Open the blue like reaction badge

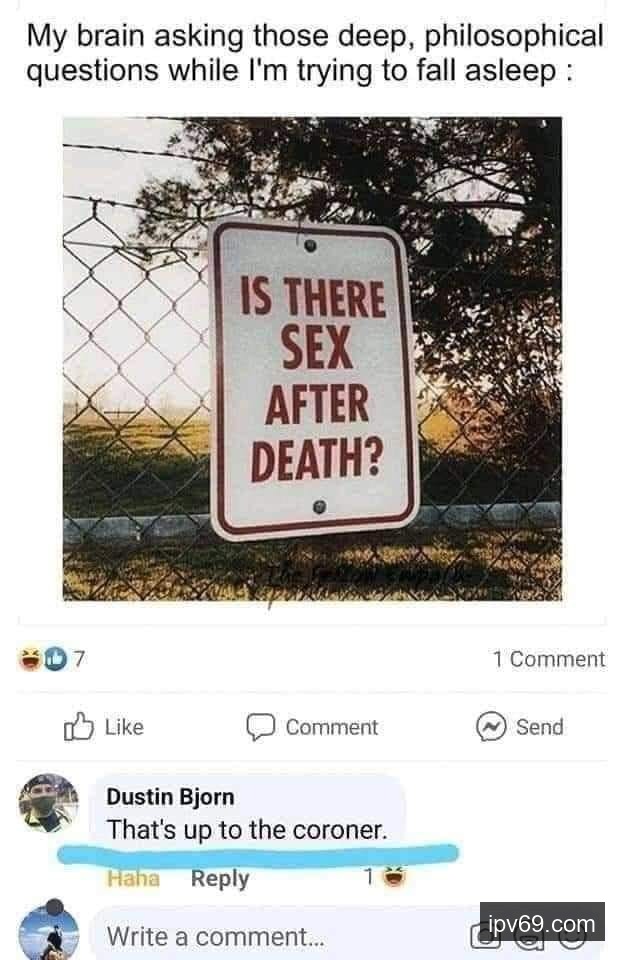tap(55, 659)
